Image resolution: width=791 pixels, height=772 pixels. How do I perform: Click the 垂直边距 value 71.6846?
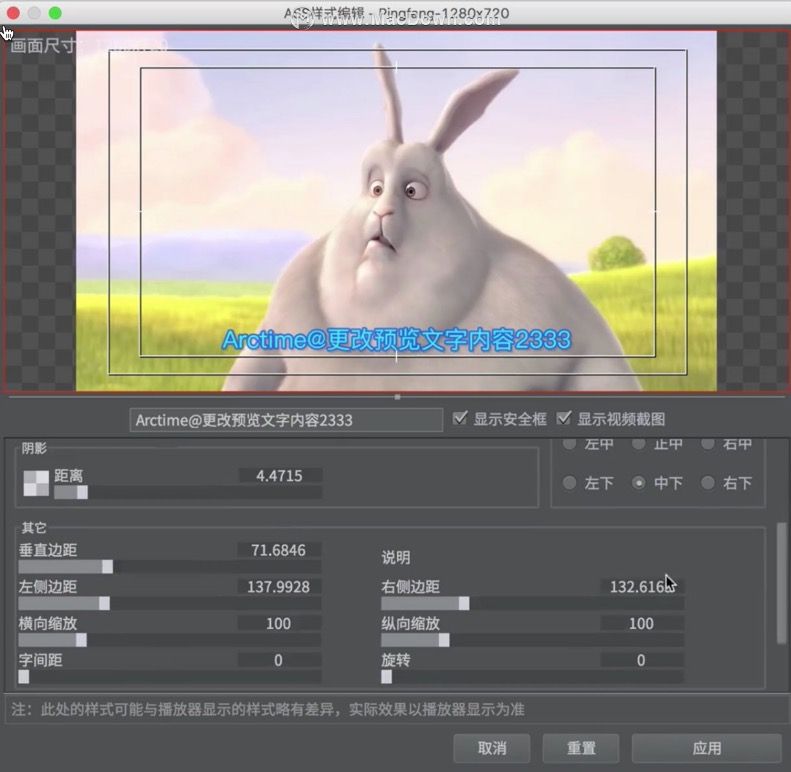tap(279, 550)
